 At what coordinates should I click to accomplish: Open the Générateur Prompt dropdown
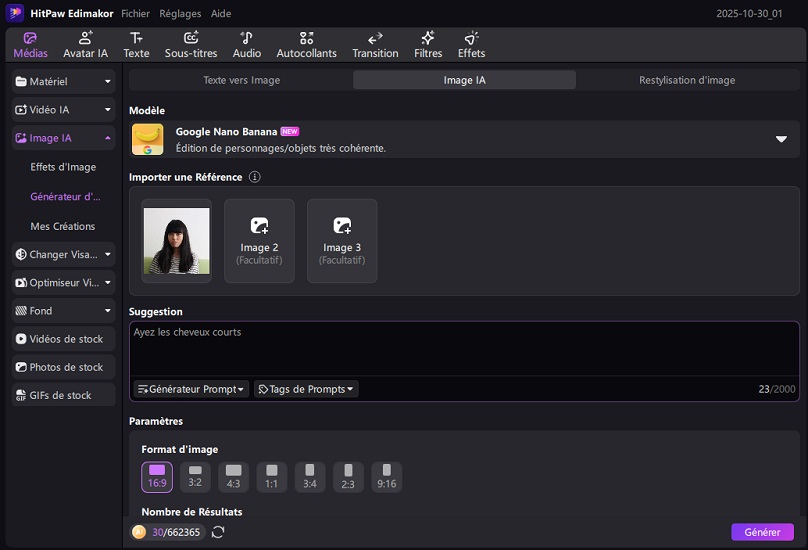191,389
